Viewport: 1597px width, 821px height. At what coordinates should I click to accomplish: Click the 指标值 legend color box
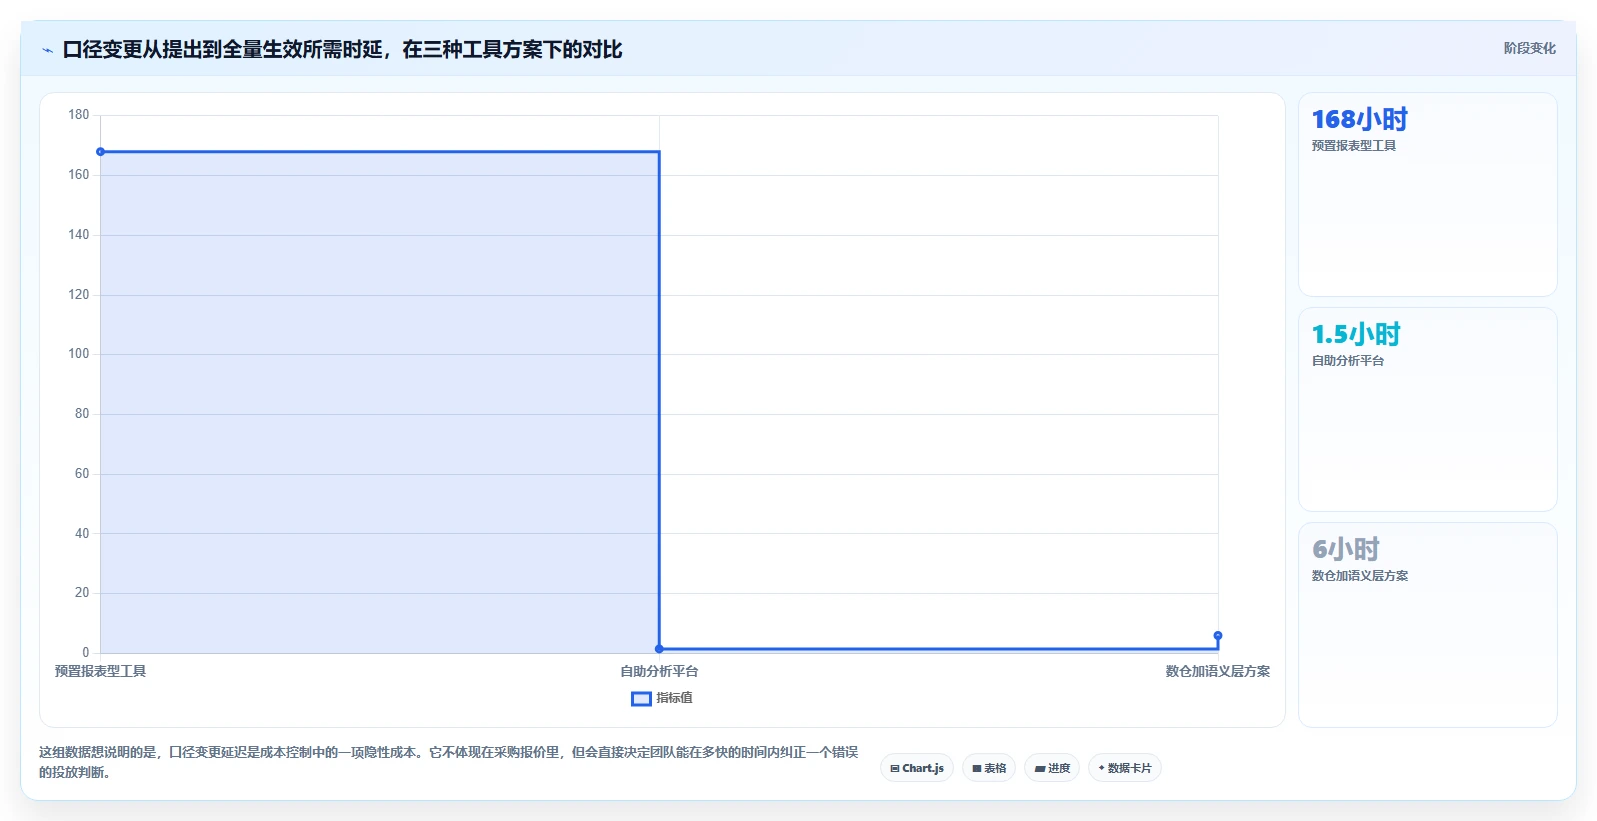641,699
